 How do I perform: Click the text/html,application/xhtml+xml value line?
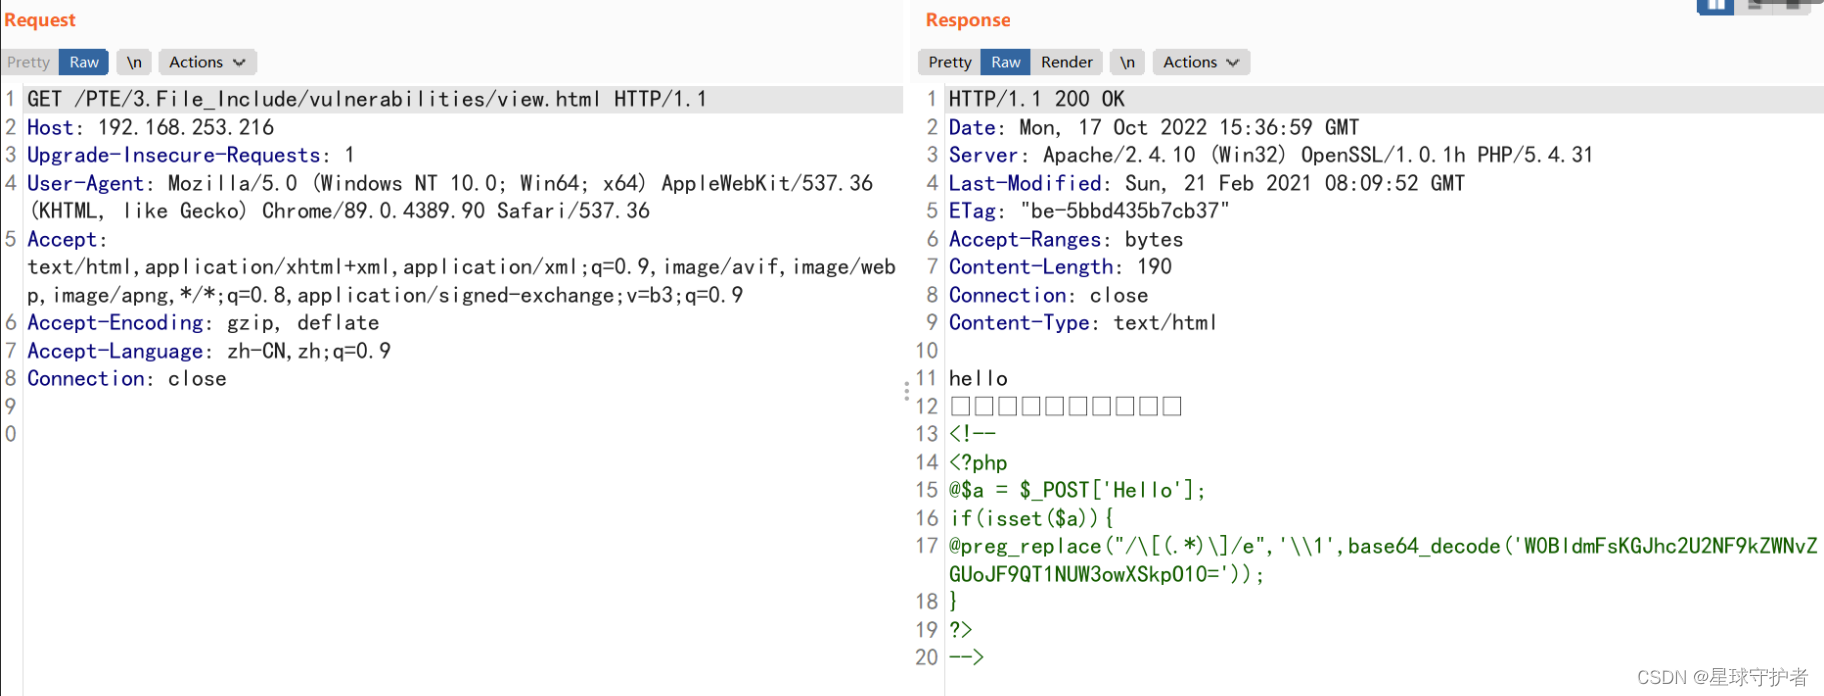[x=461, y=267]
